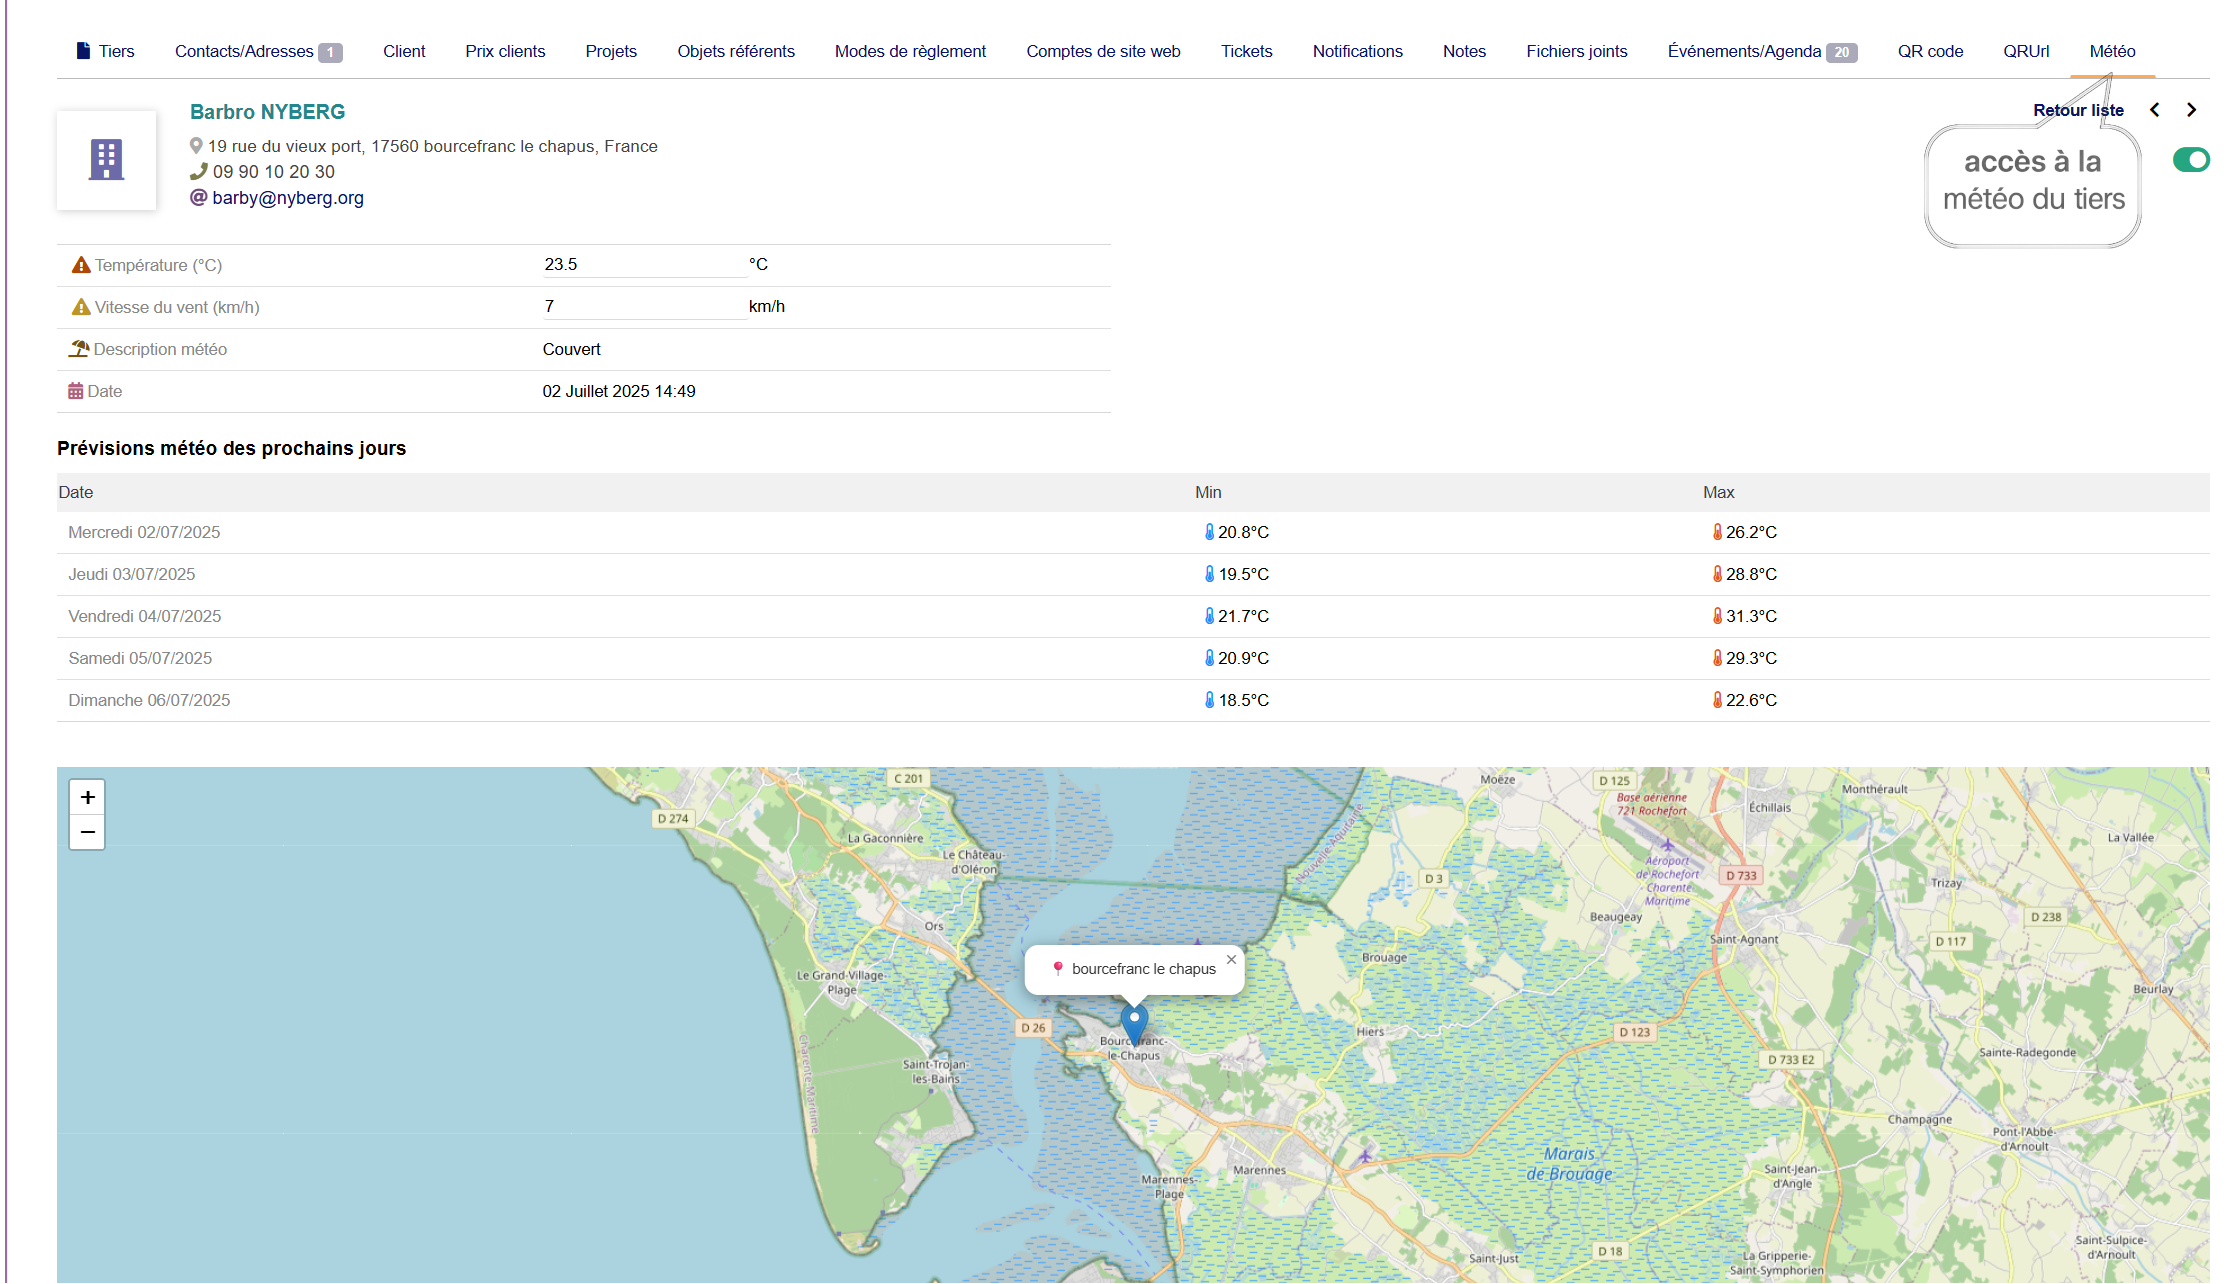Click the wind speed value field
Screen dimensions: 2229x1284
point(643,307)
